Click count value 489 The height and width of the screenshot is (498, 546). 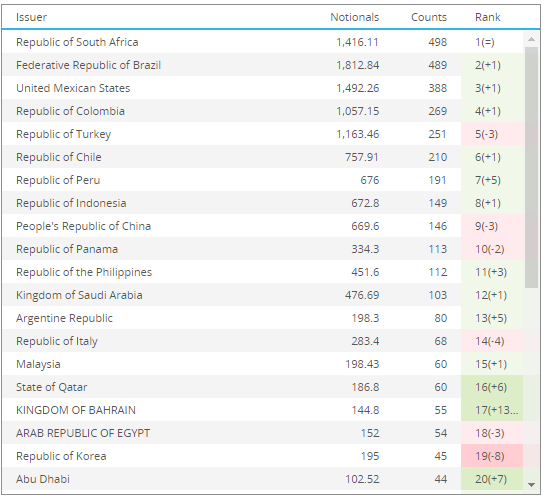click(437, 65)
